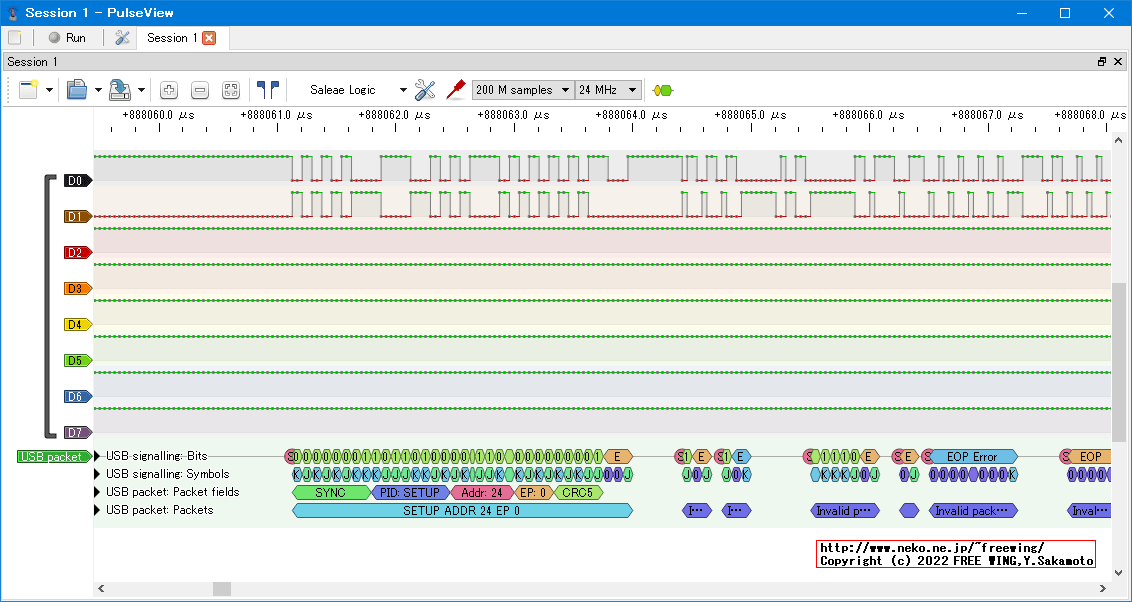The height and width of the screenshot is (602, 1132).
Task: Open the 200 M samples dropdown
Action: point(522,90)
